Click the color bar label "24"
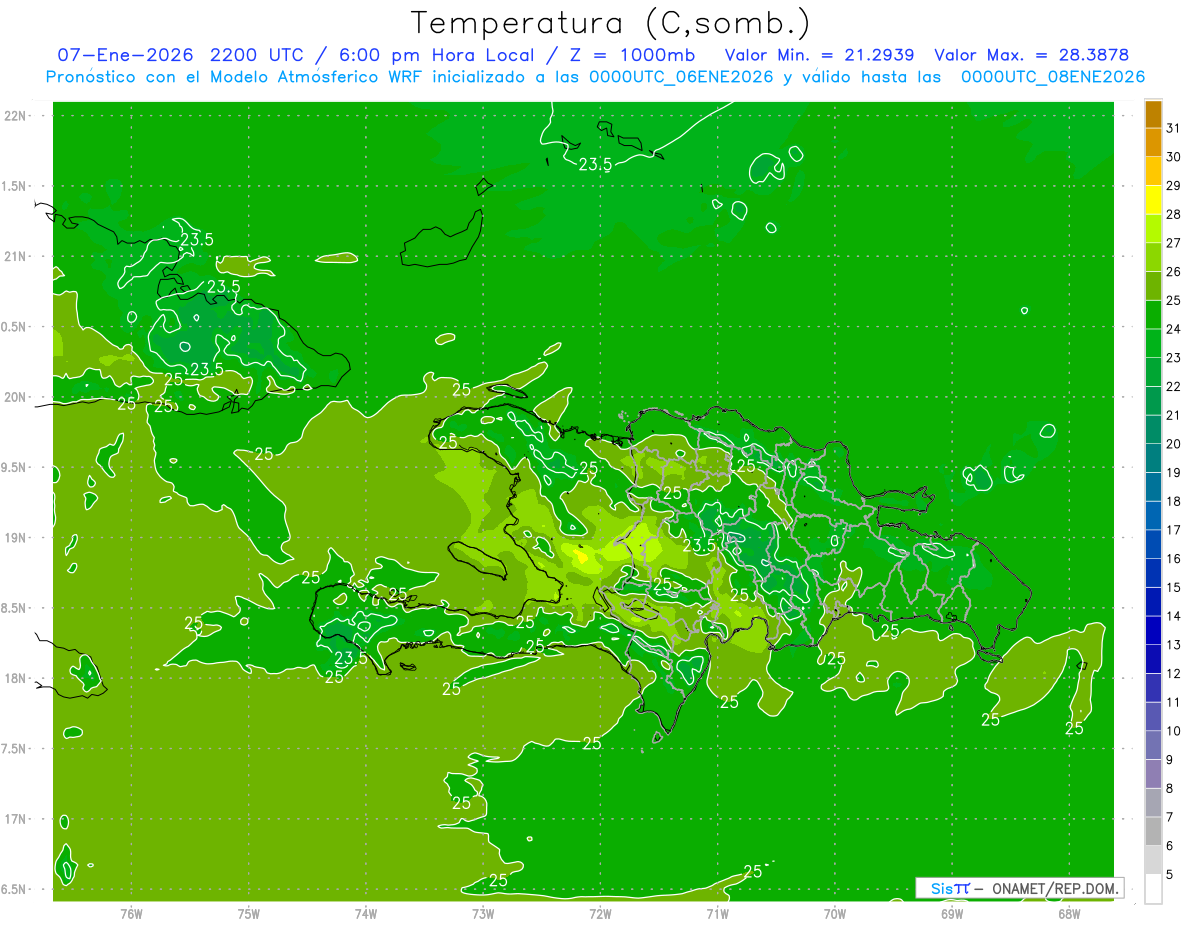The image size is (1200, 927). (x=1174, y=329)
